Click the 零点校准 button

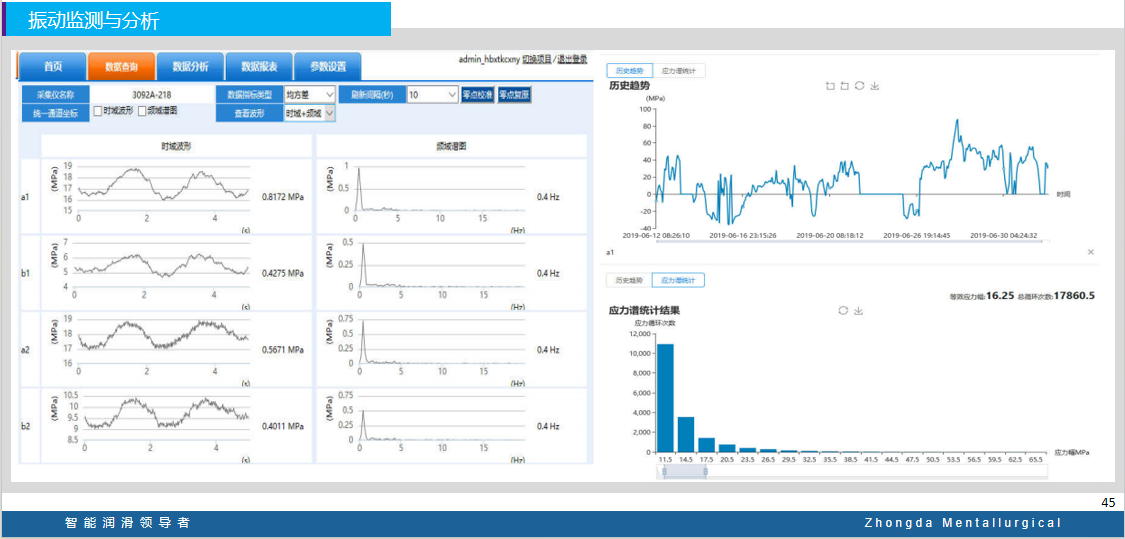coord(477,95)
